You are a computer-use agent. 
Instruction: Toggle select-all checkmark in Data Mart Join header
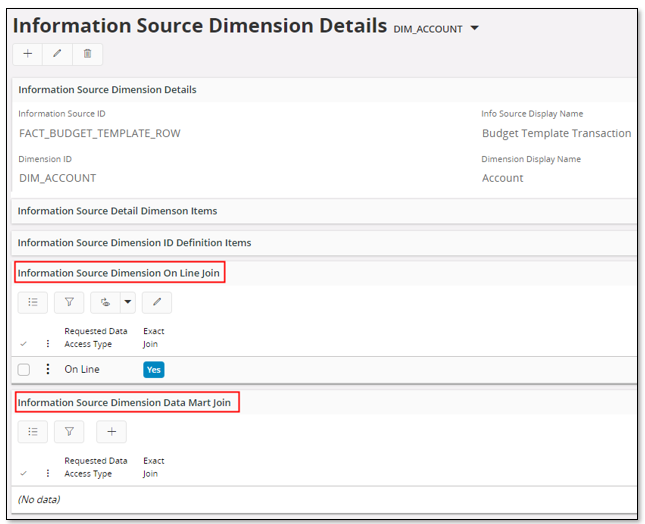(24, 474)
